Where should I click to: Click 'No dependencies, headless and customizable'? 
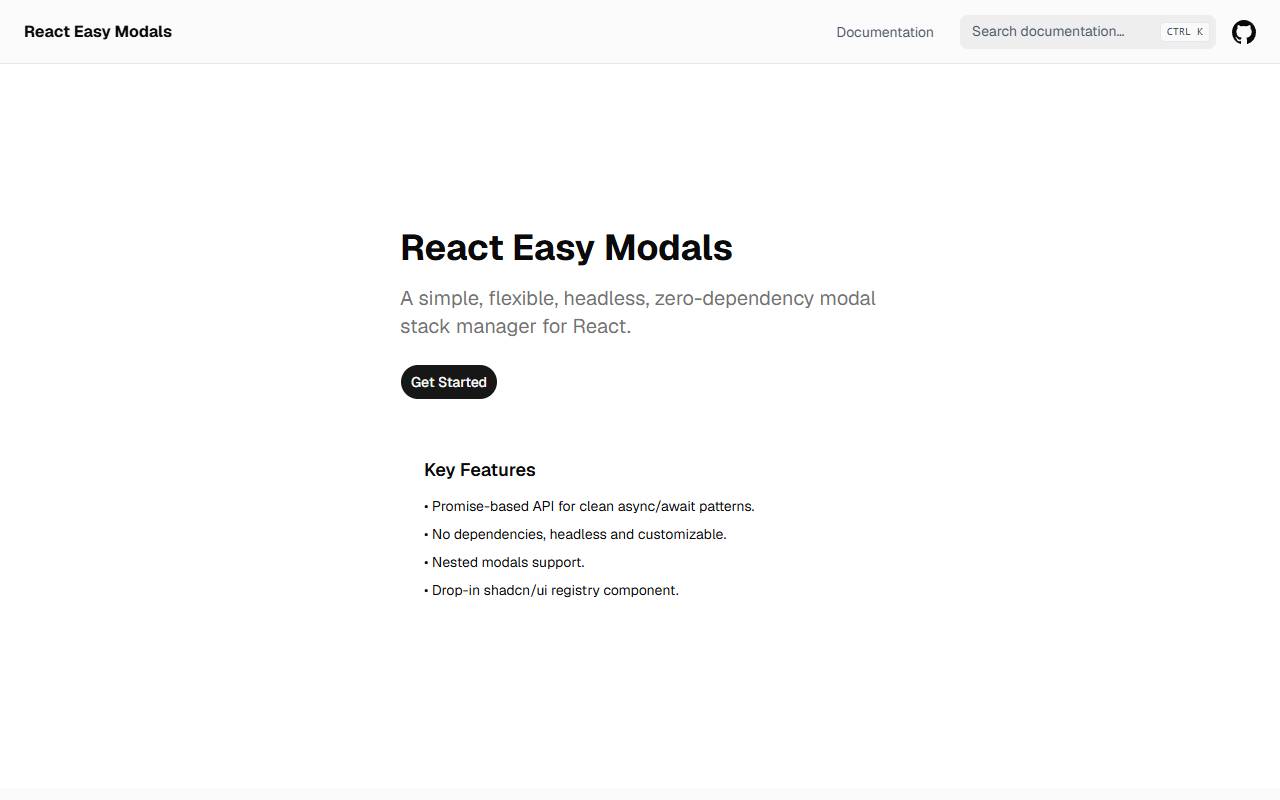pyautogui.click(x=575, y=534)
